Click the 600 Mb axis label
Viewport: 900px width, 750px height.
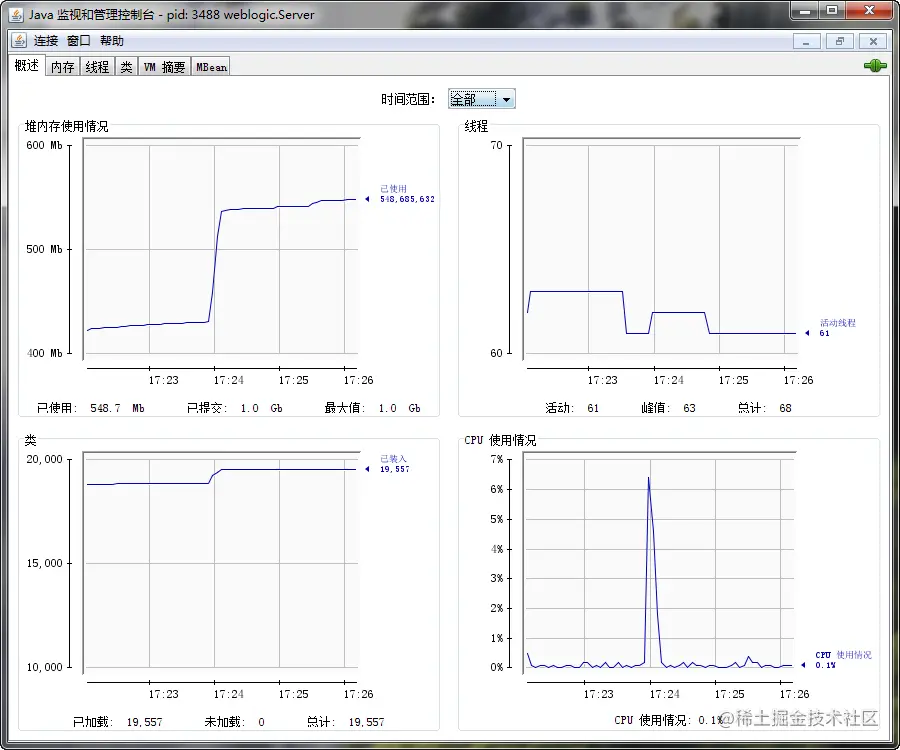click(44, 145)
